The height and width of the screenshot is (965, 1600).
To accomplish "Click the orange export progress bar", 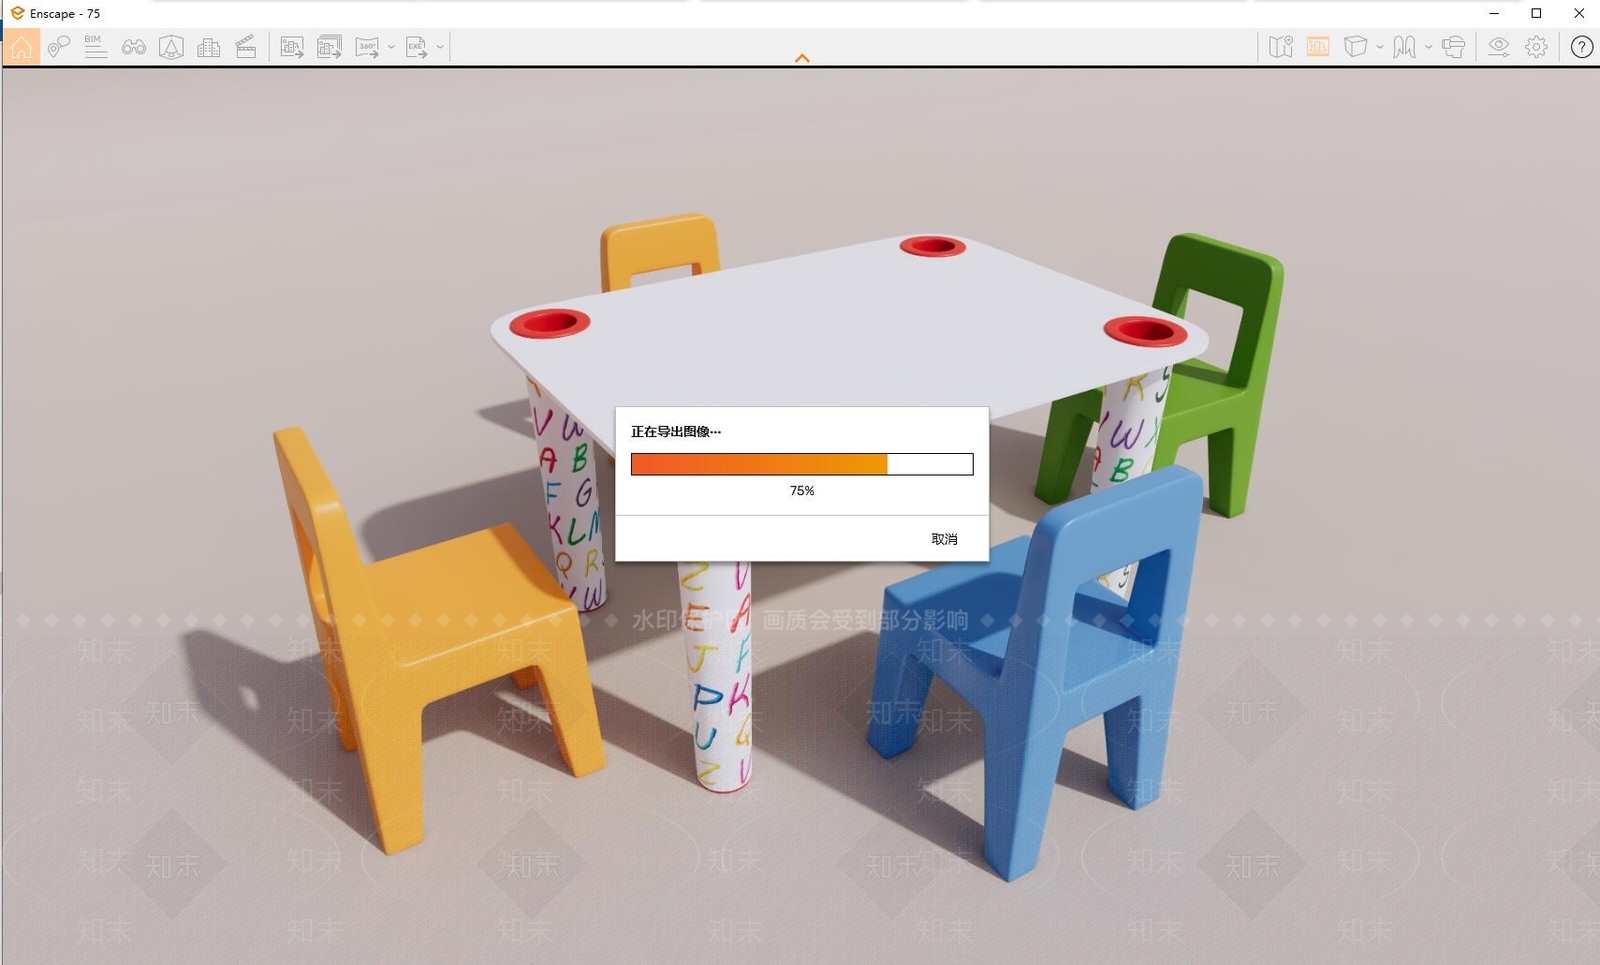I will [x=802, y=464].
